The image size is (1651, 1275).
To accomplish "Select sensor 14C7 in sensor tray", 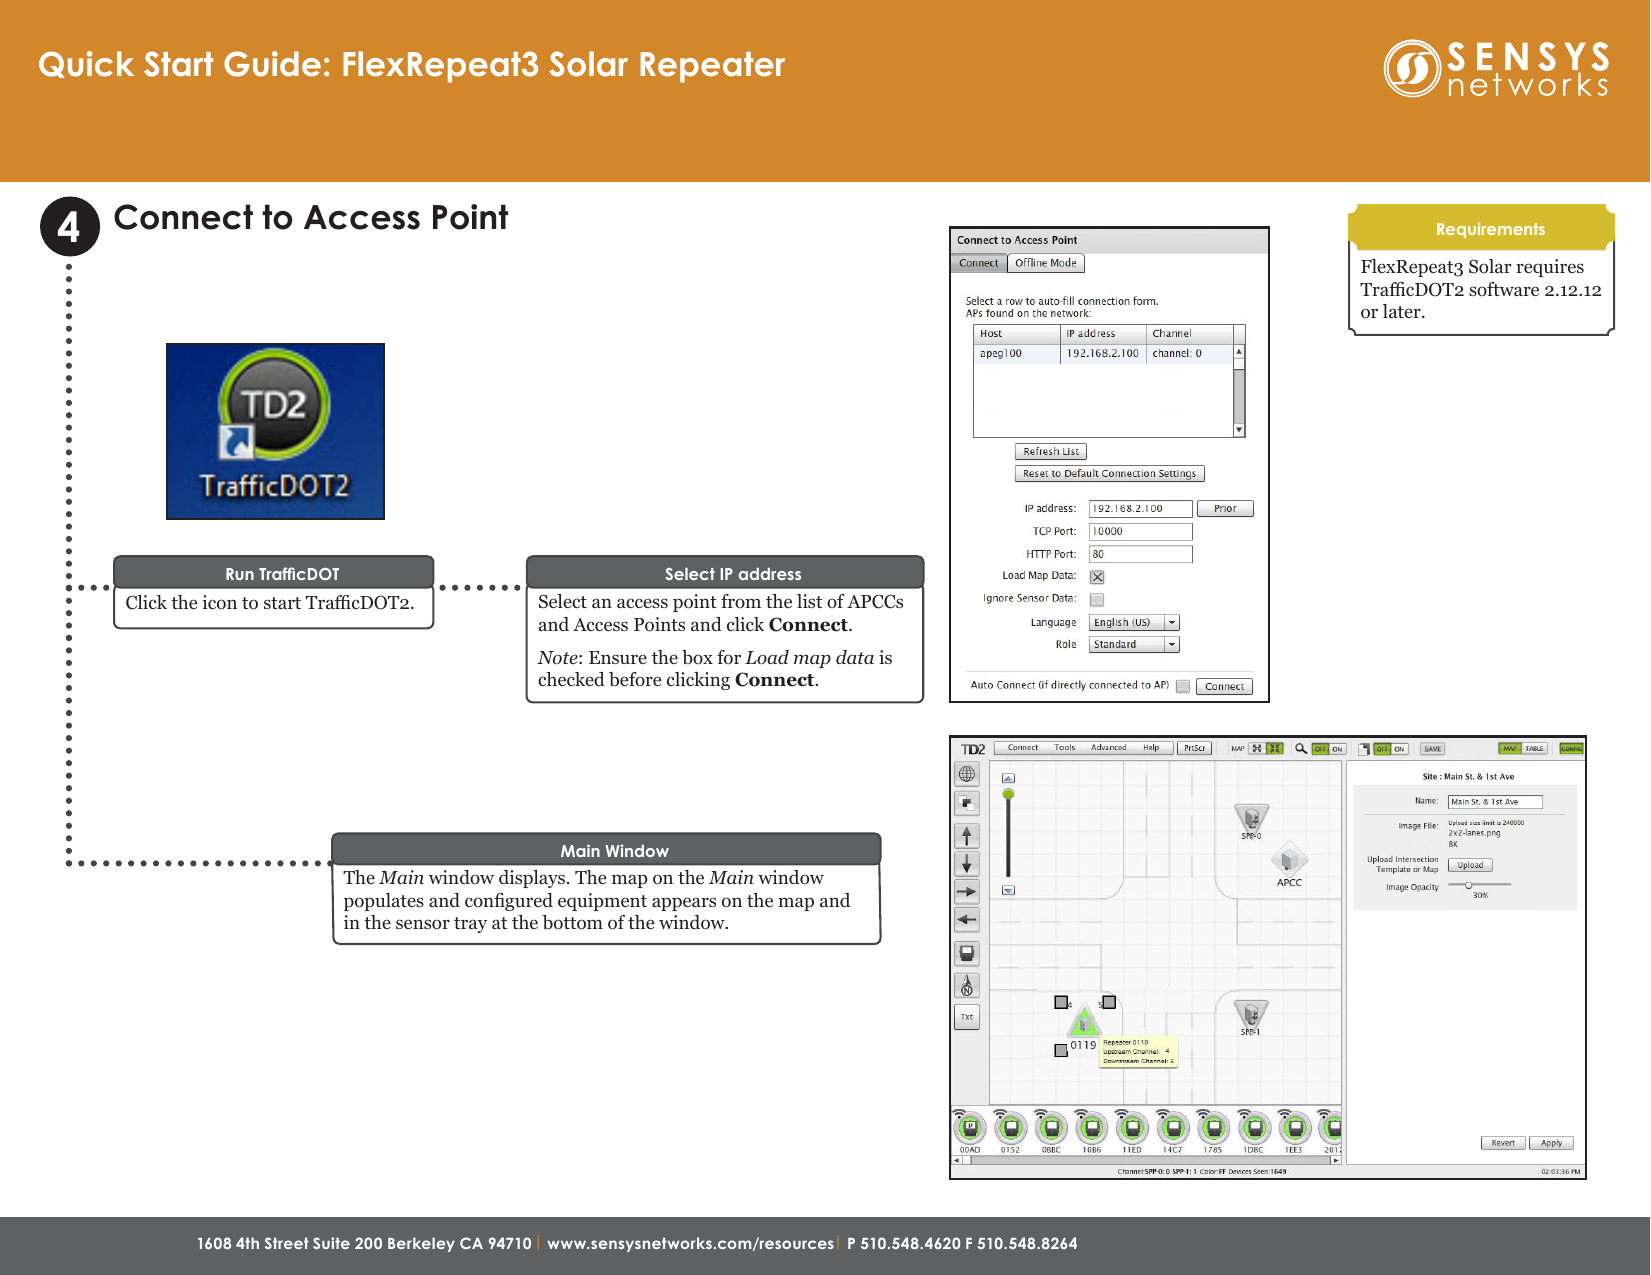I will pyautogui.click(x=1173, y=1131).
